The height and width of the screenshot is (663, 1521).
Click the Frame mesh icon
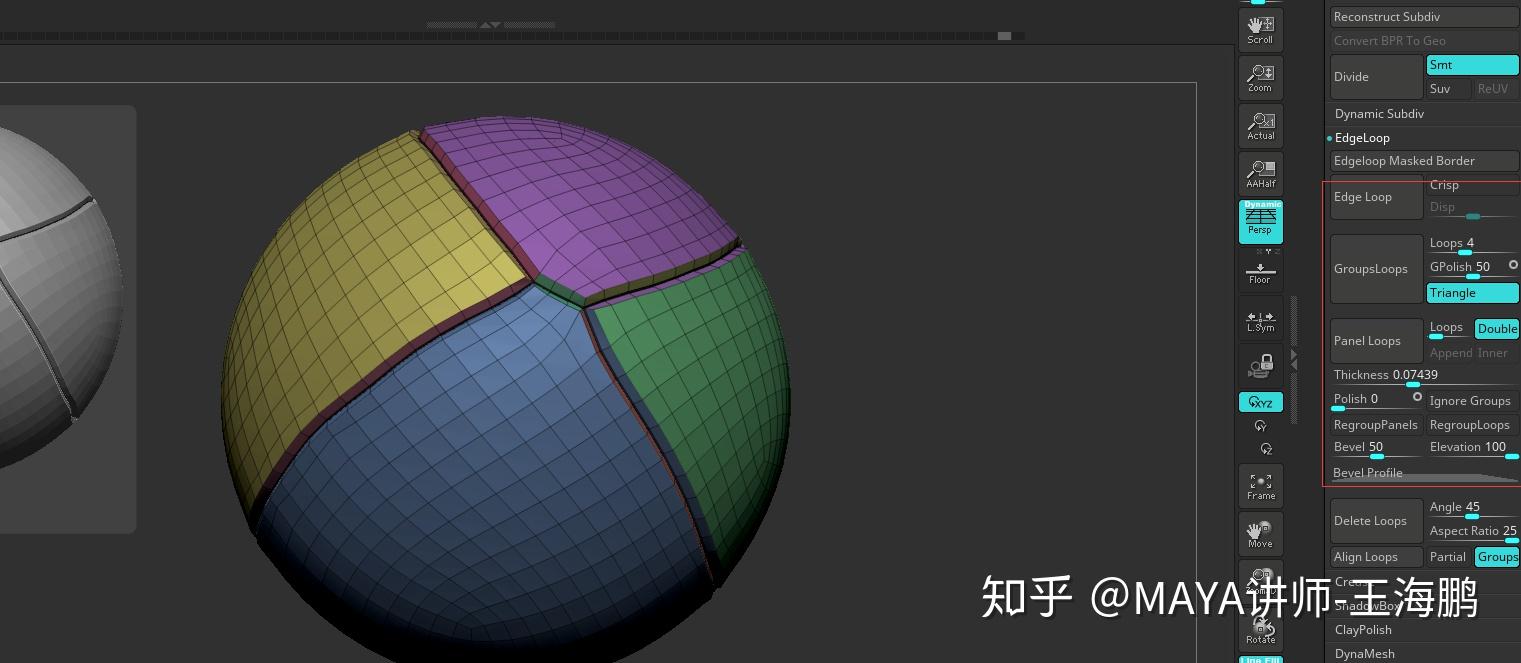pyautogui.click(x=1259, y=485)
